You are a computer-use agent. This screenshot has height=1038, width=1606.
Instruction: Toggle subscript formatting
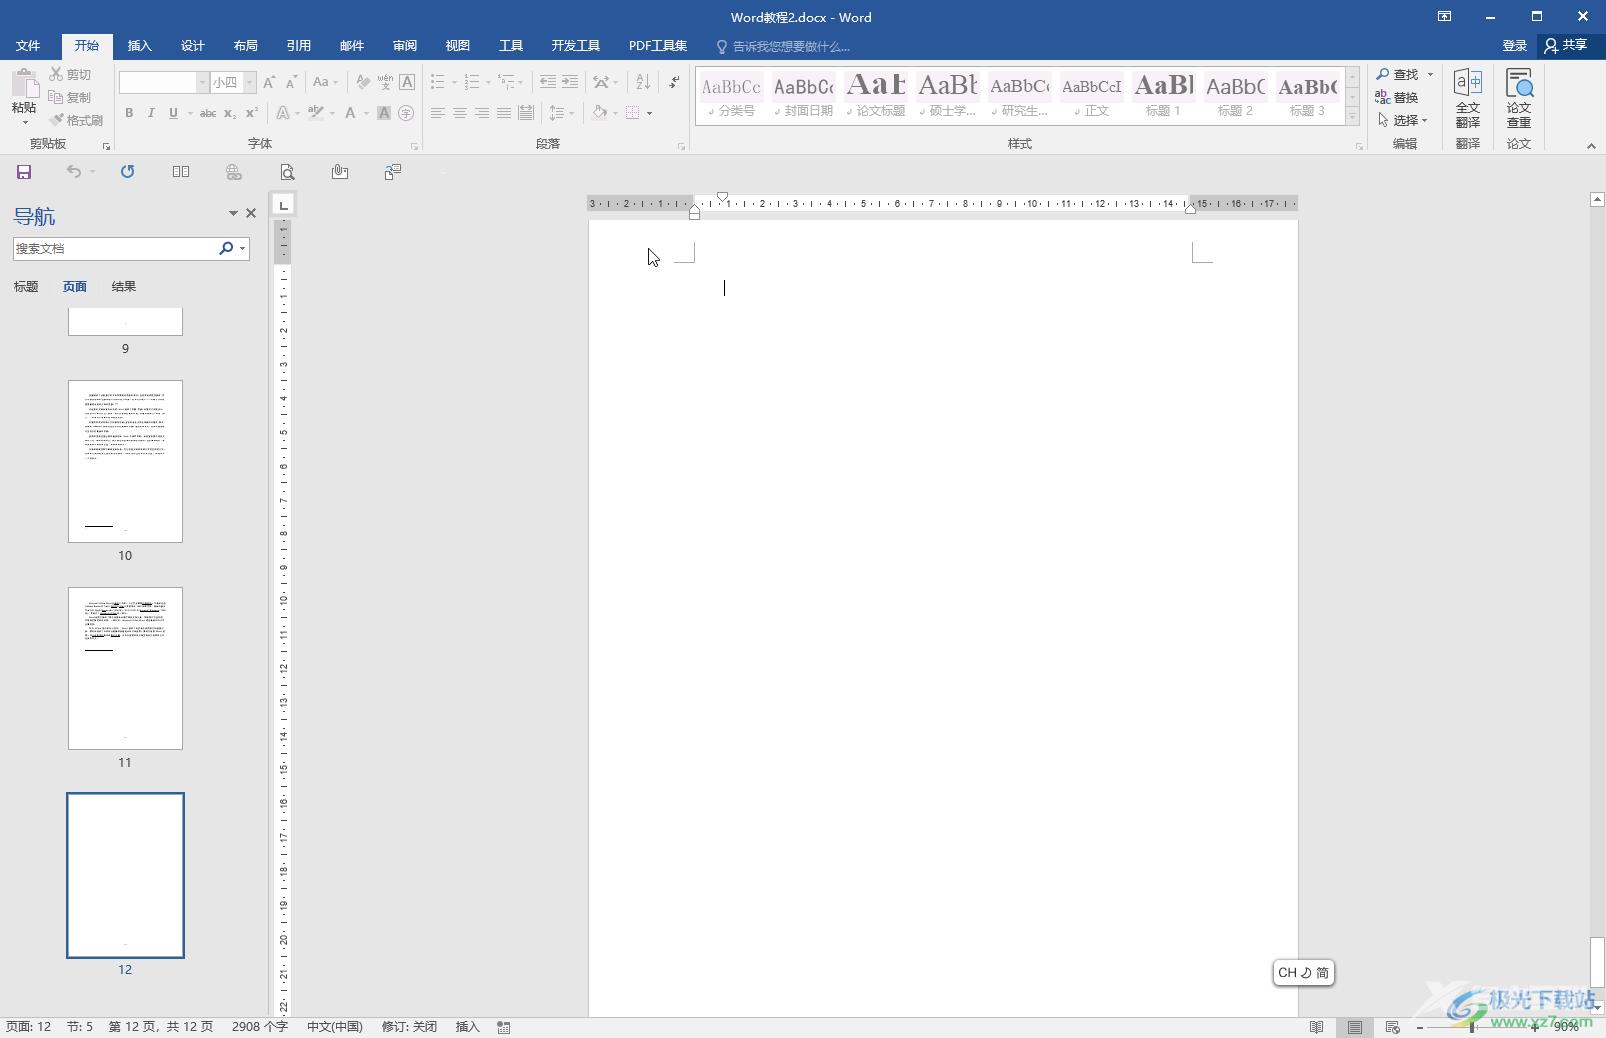click(230, 113)
